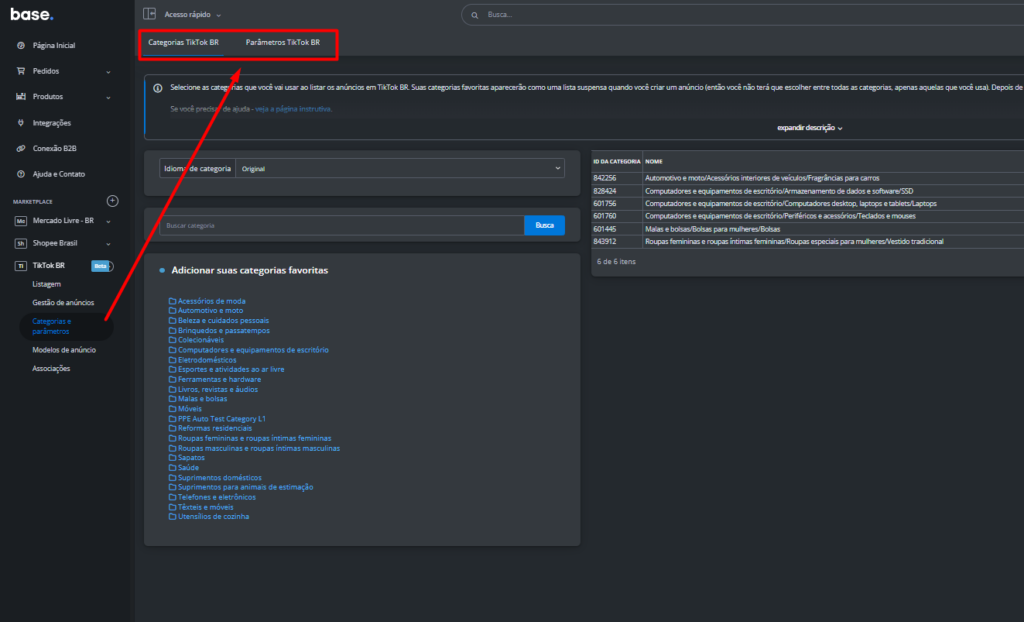Open Gestão de anúncios menu item
This screenshot has height=622, width=1024.
(x=63, y=303)
